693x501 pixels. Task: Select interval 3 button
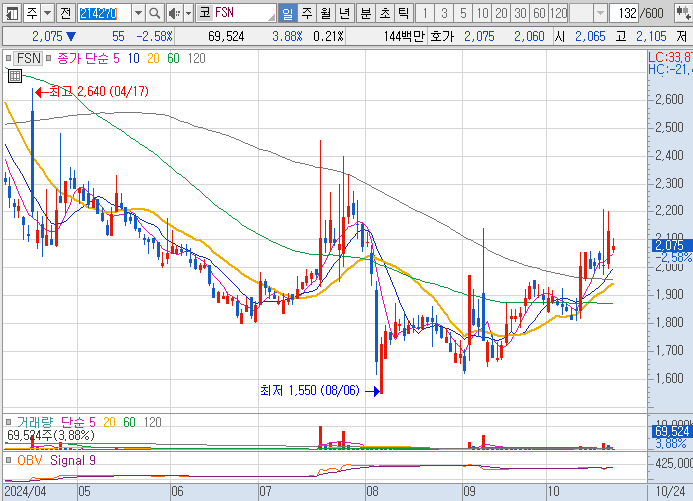[x=444, y=13]
